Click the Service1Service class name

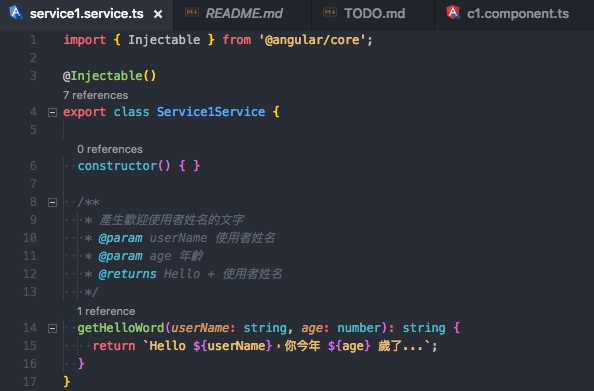211,112
